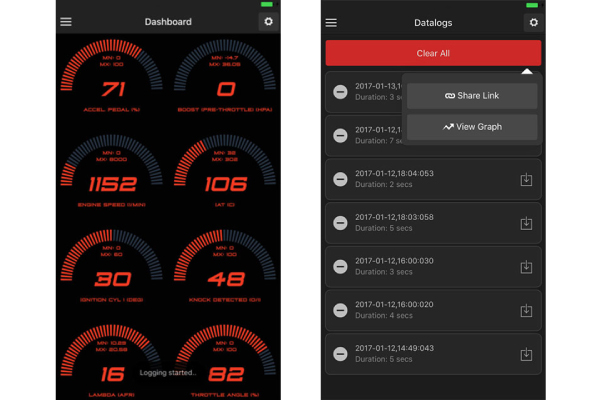Remove the 2017-01-12,18:03:058 log using minus icon
This screenshot has width=600, height=400.
click(x=340, y=223)
